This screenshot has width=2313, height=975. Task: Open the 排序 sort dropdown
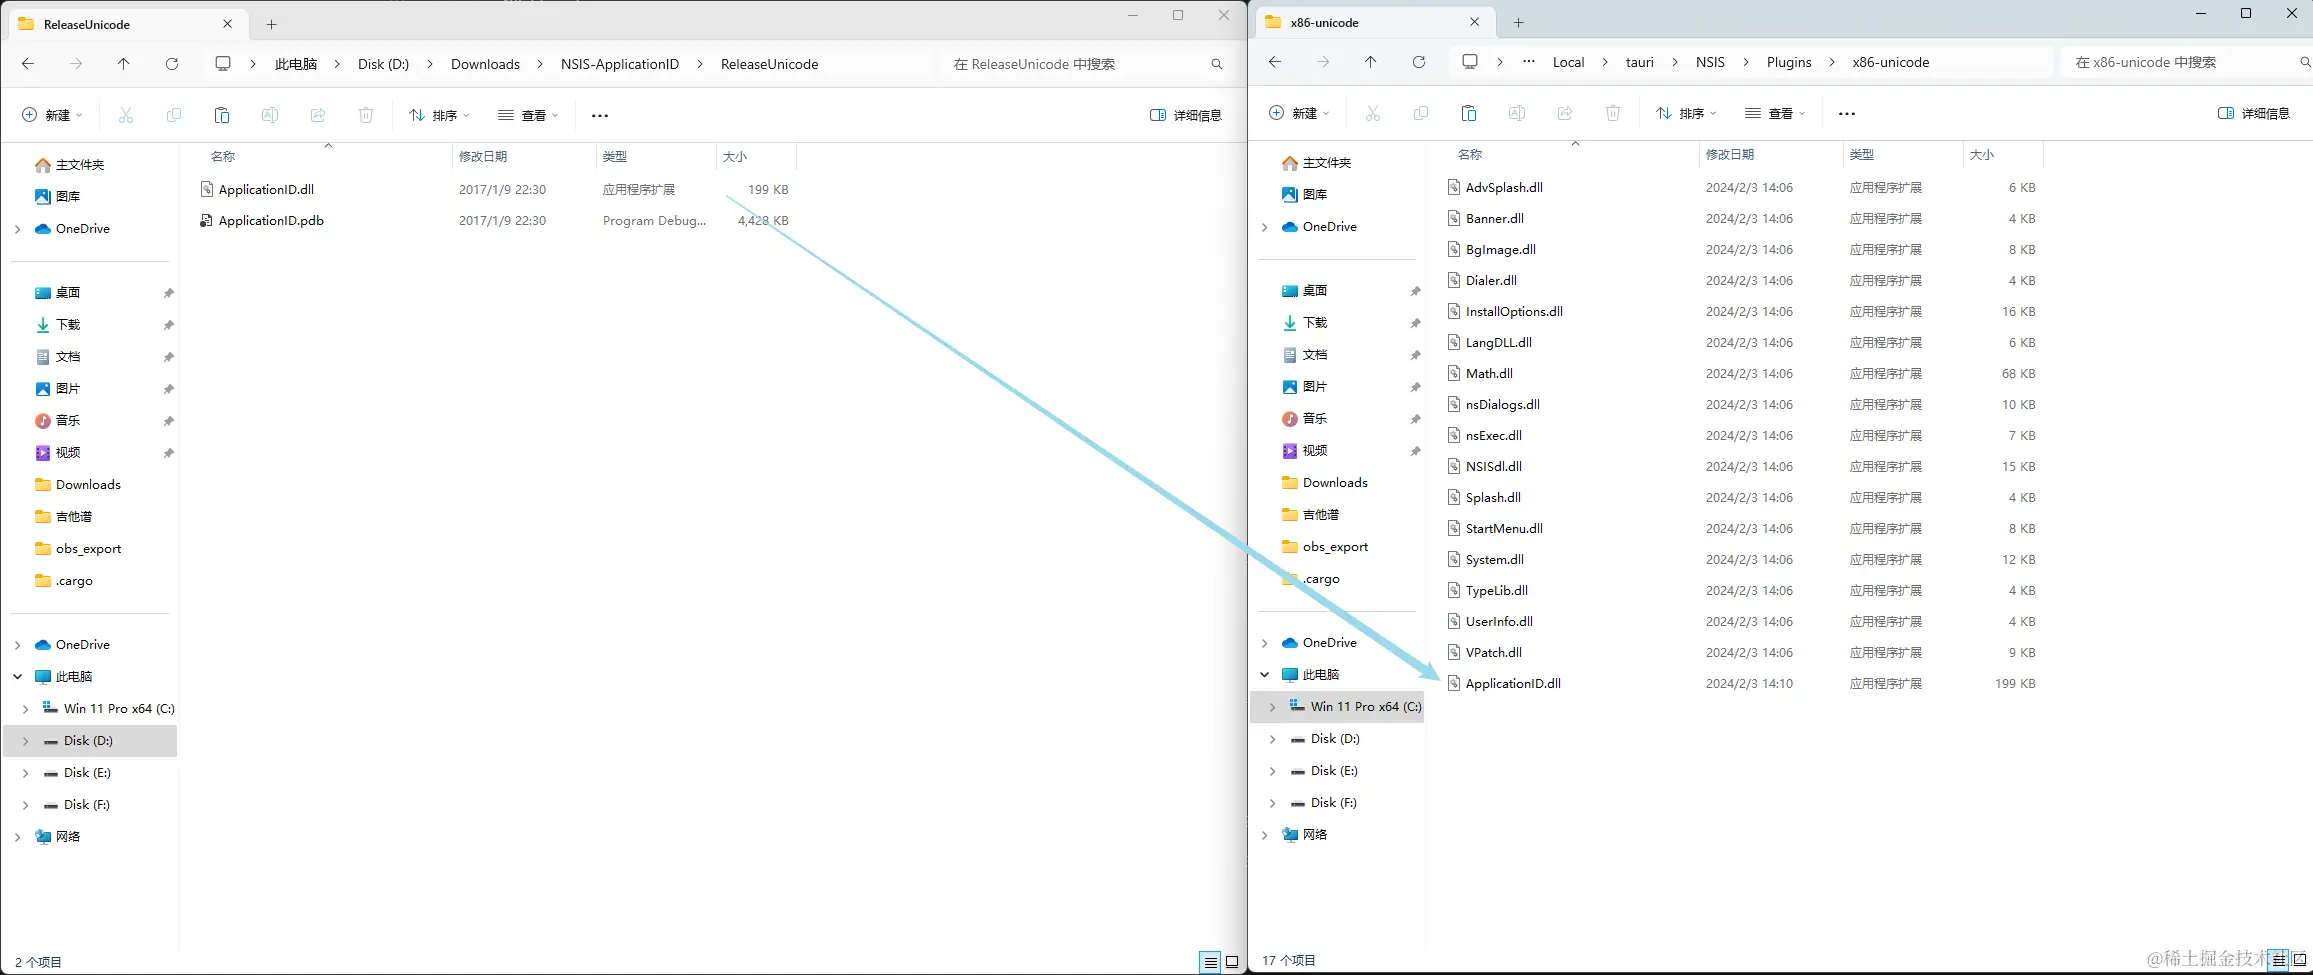point(437,115)
